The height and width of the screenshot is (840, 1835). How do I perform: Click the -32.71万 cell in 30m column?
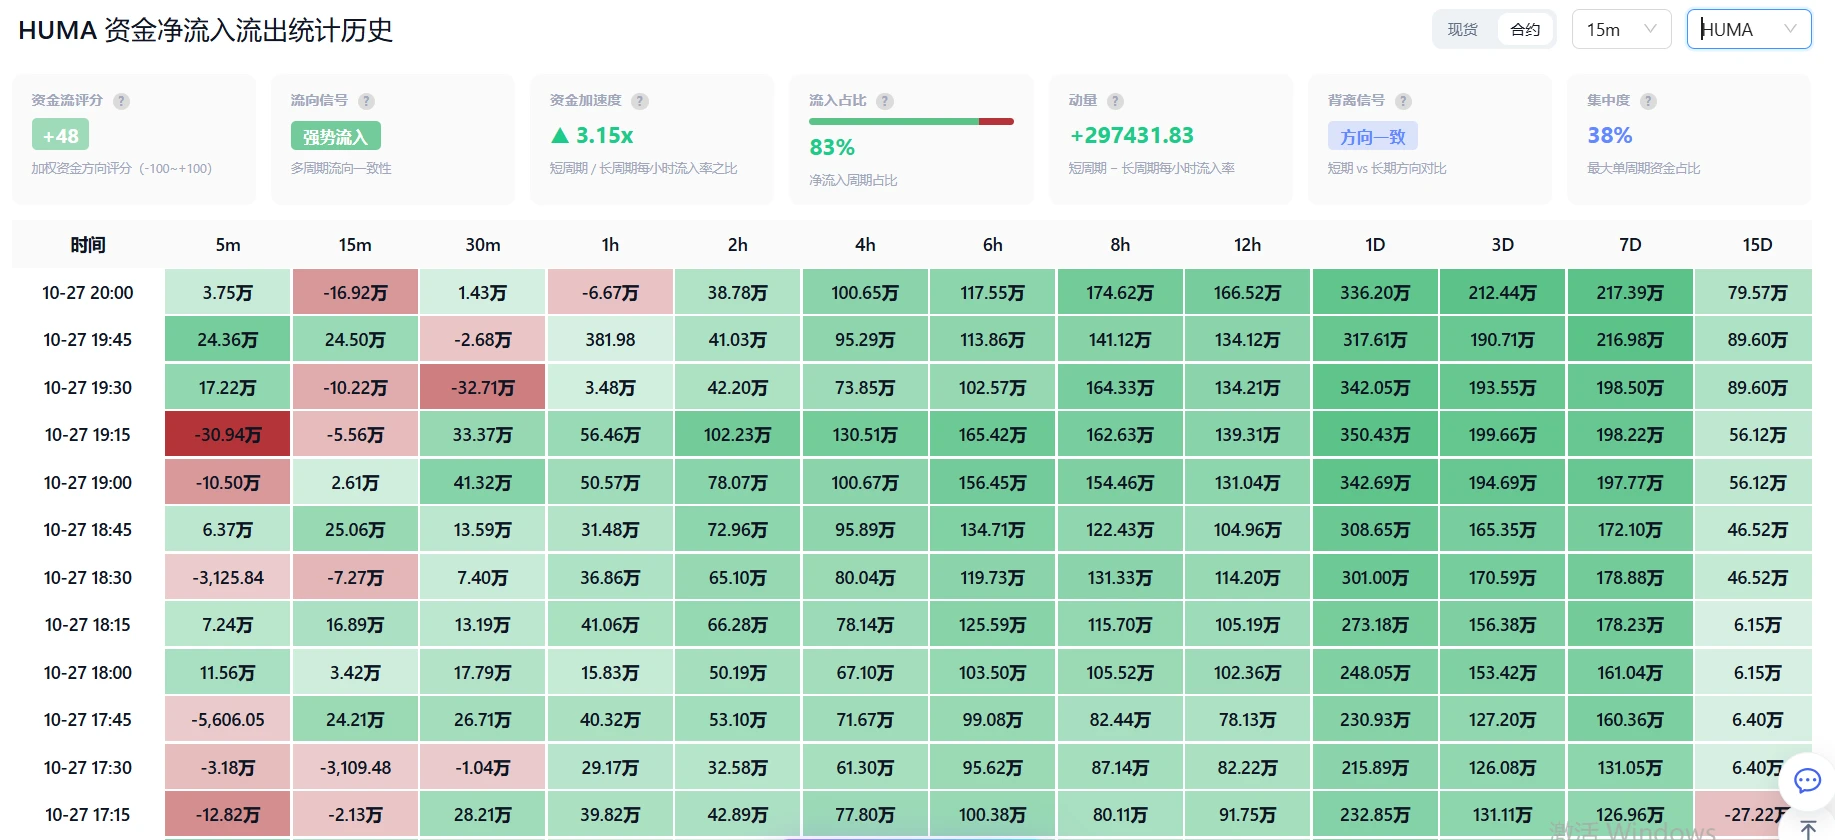coord(483,387)
